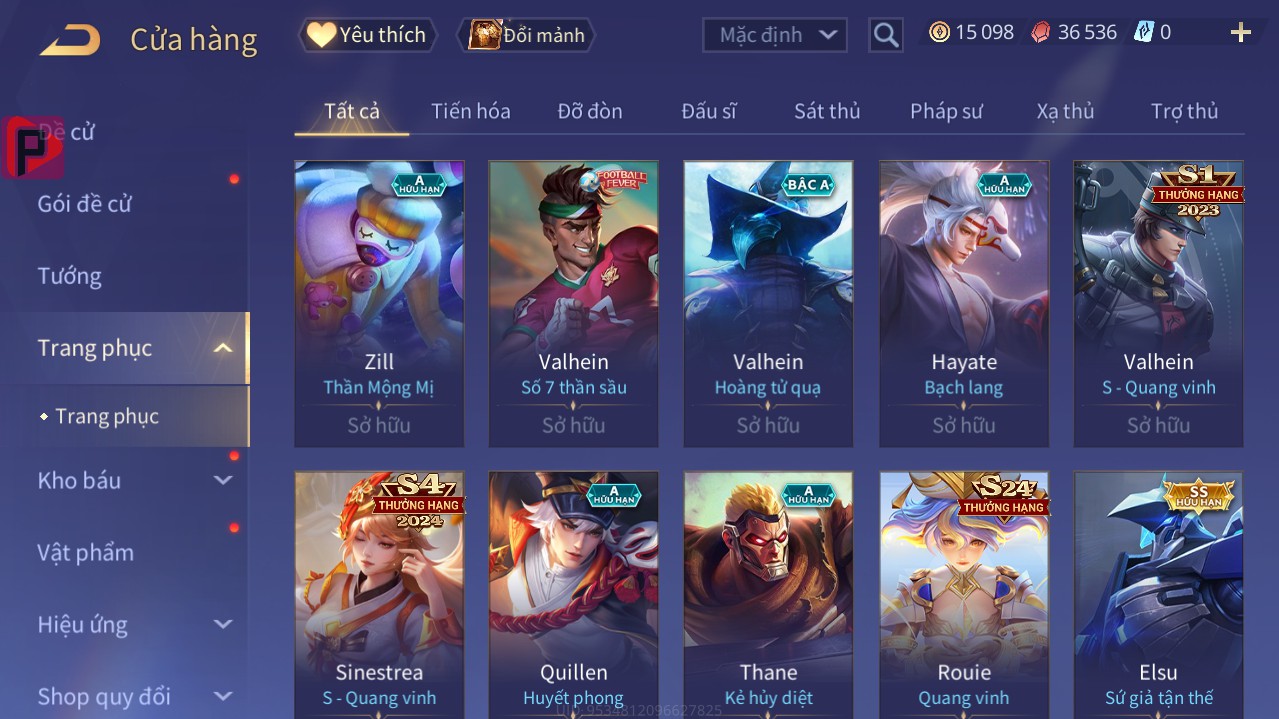Open Đổi mảnh fragment exchange
This screenshot has width=1279, height=719.
pos(527,35)
